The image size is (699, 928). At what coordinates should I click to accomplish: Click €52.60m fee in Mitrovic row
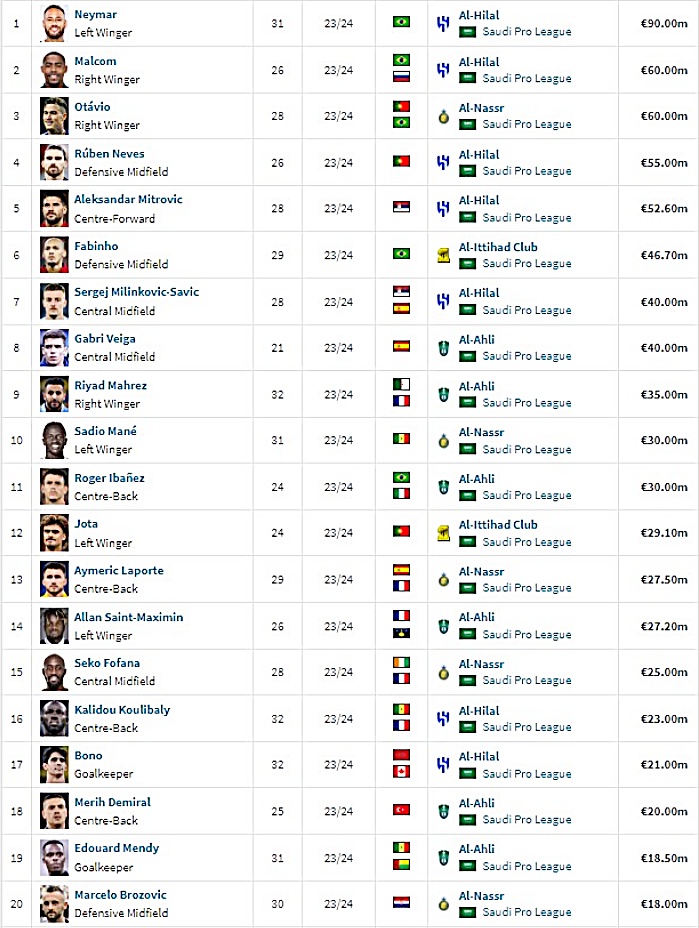point(663,208)
